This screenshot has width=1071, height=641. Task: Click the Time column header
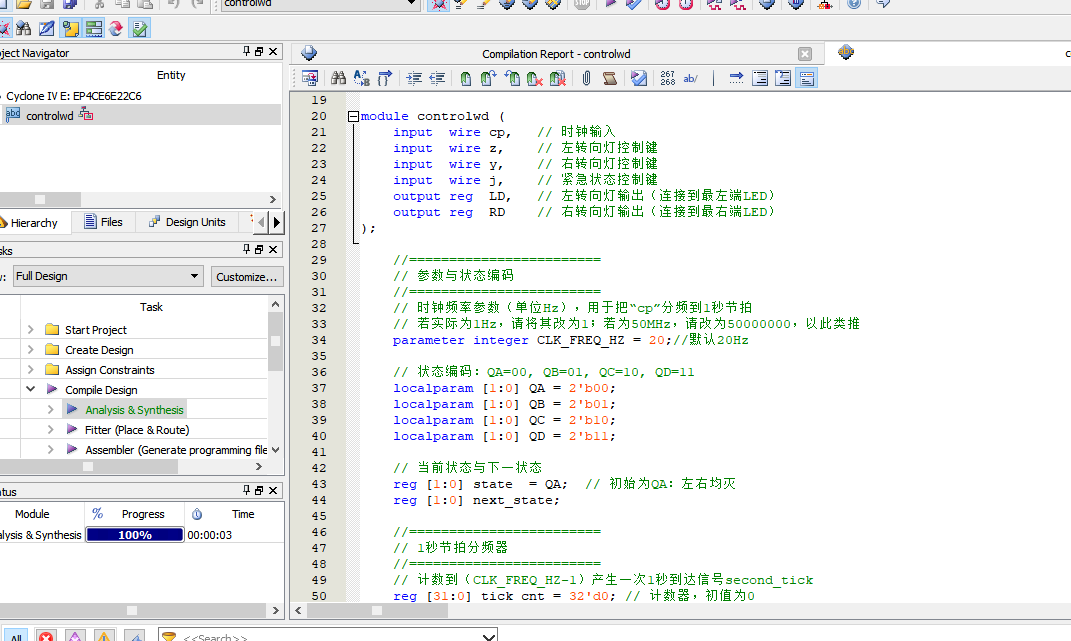tap(242, 514)
